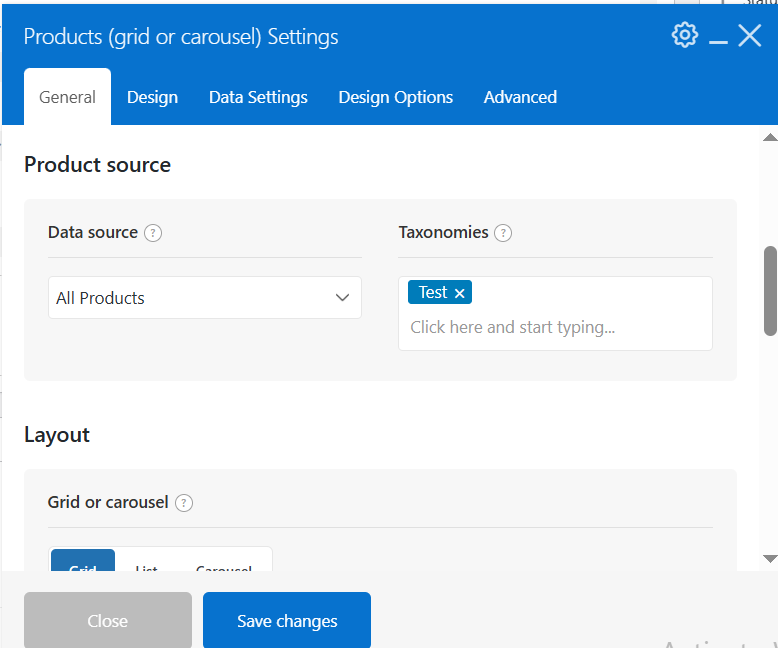The height and width of the screenshot is (648, 778).
Task: Click the scroll up arrow
Action: pos(770,137)
